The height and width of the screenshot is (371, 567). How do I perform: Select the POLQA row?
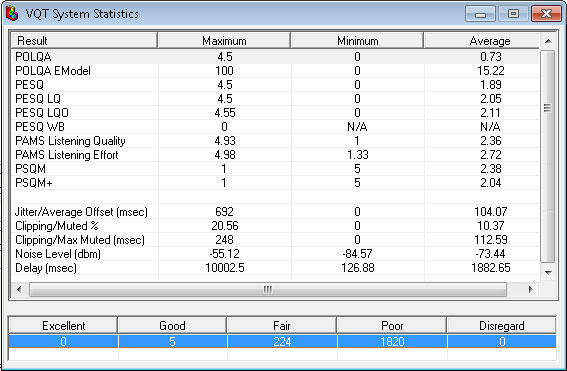point(275,57)
